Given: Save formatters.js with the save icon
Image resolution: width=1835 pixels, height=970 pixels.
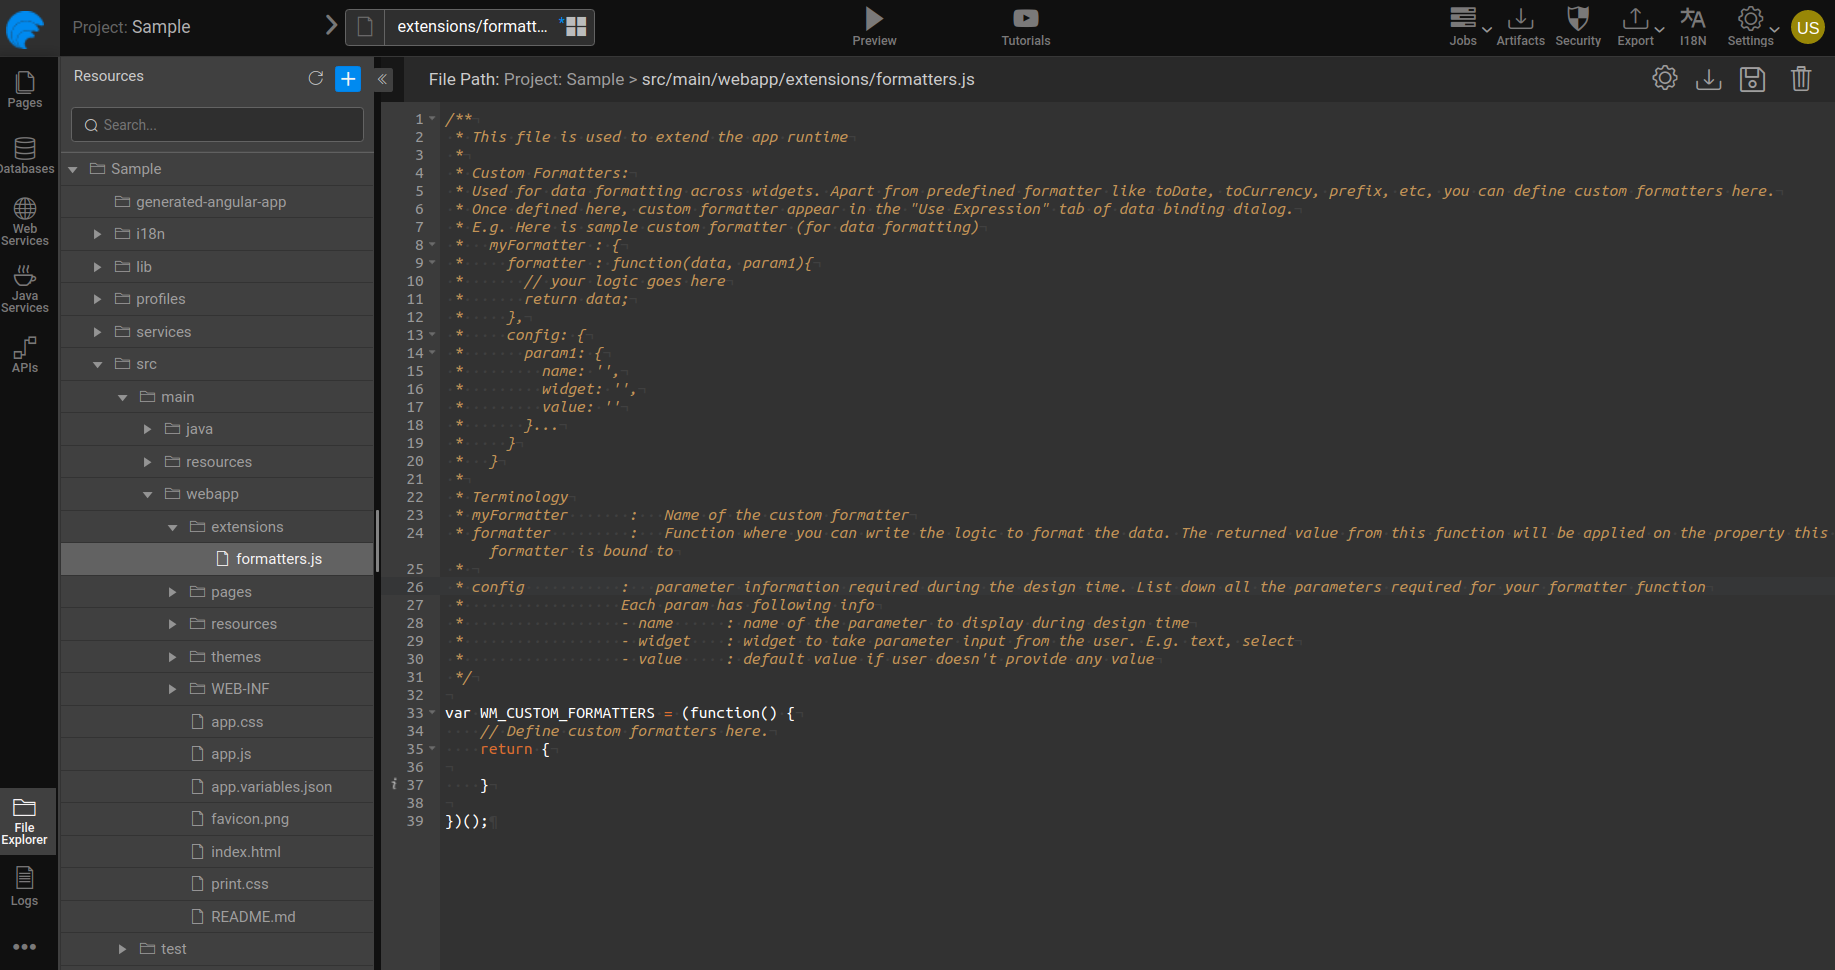Looking at the screenshot, I should pos(1752,78).
